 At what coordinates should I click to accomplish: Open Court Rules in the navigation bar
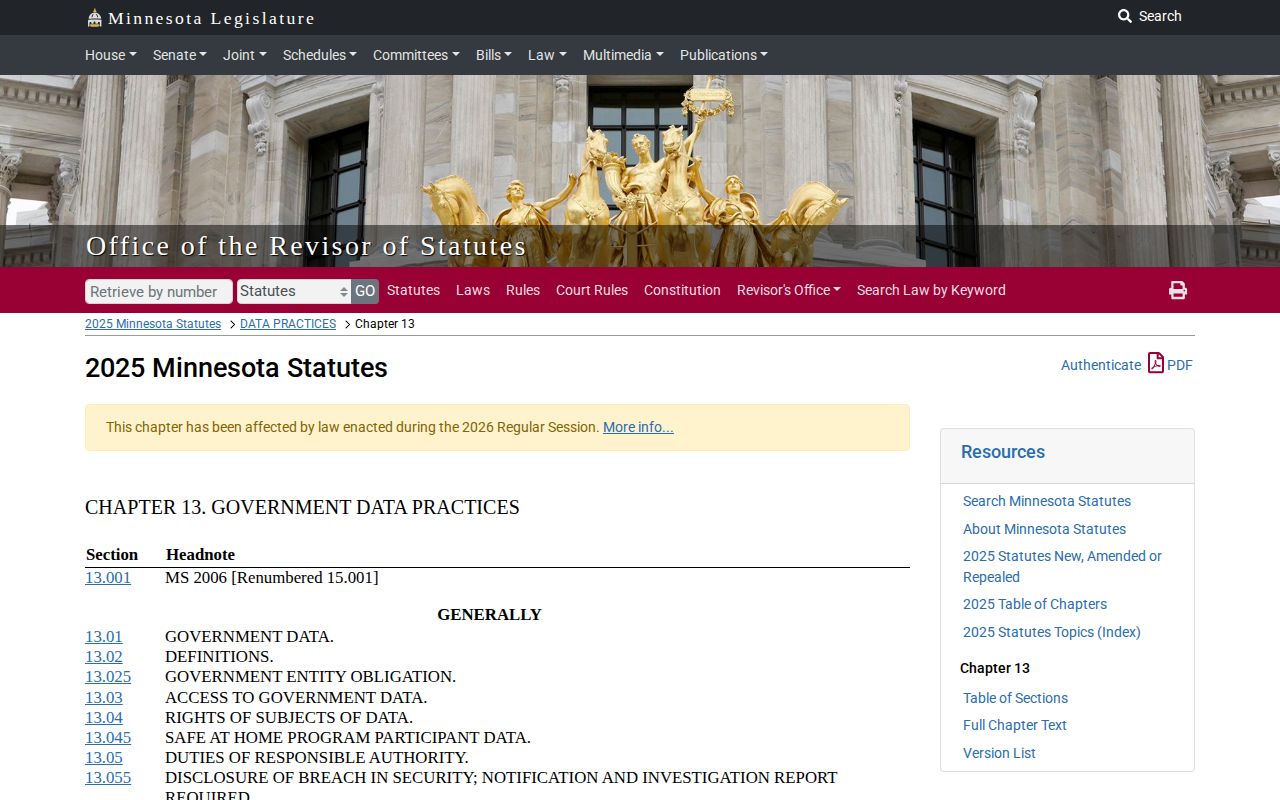click(x=592, y=290)
